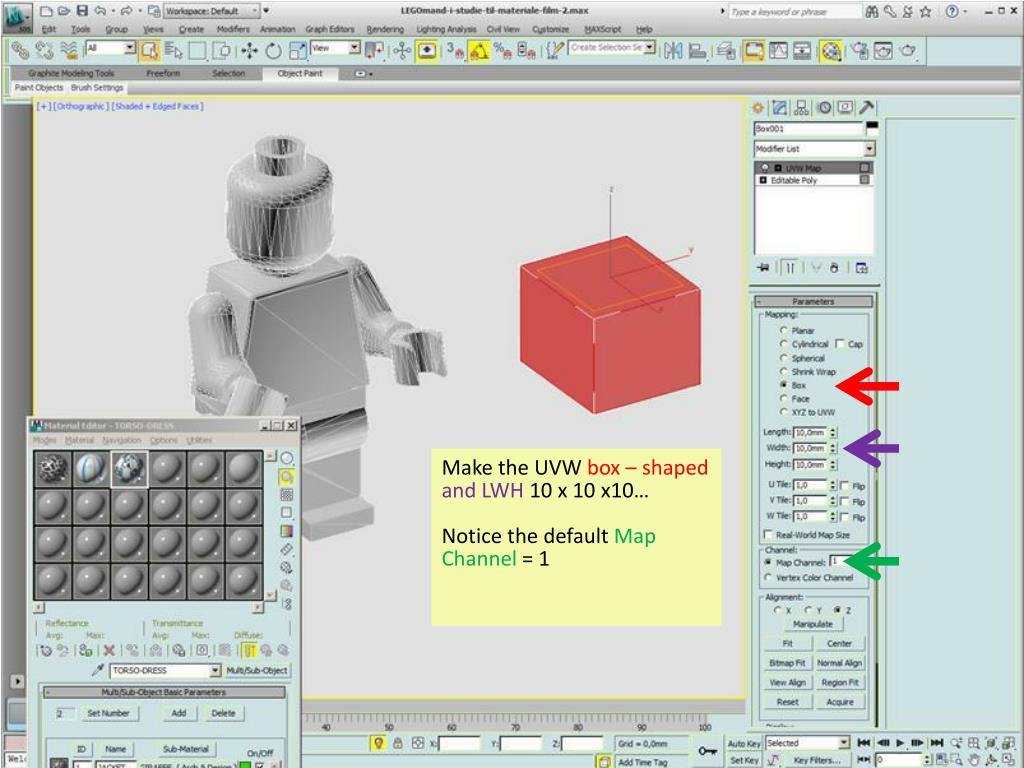Enable Real-World Map Size checkbox
This screenshot has width=1024, height=768.
tap(768, 534)
